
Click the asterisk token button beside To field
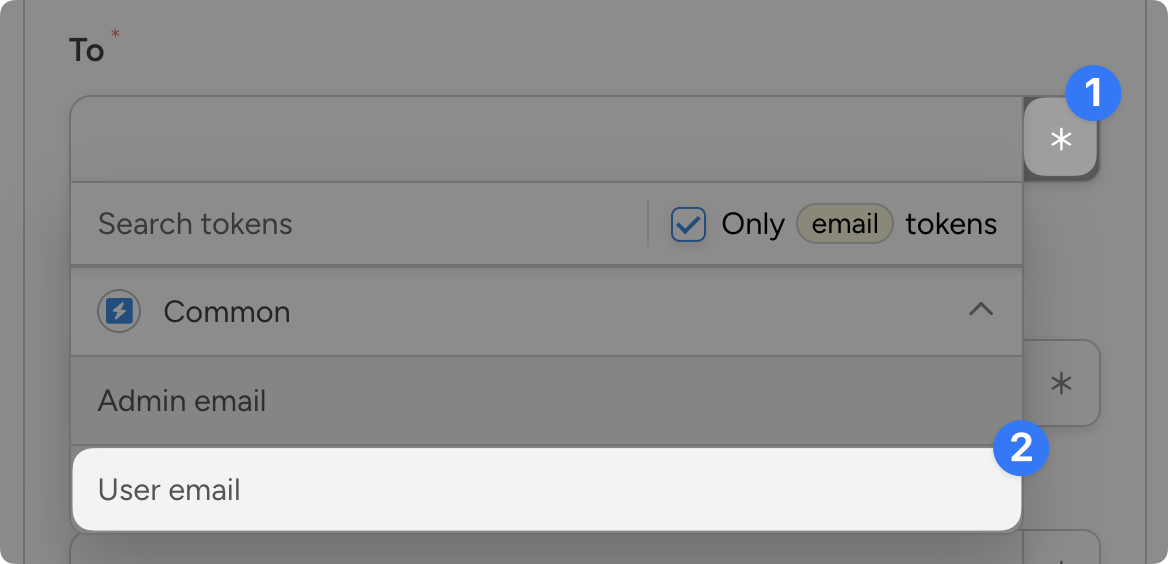[x=1060, y=139]
